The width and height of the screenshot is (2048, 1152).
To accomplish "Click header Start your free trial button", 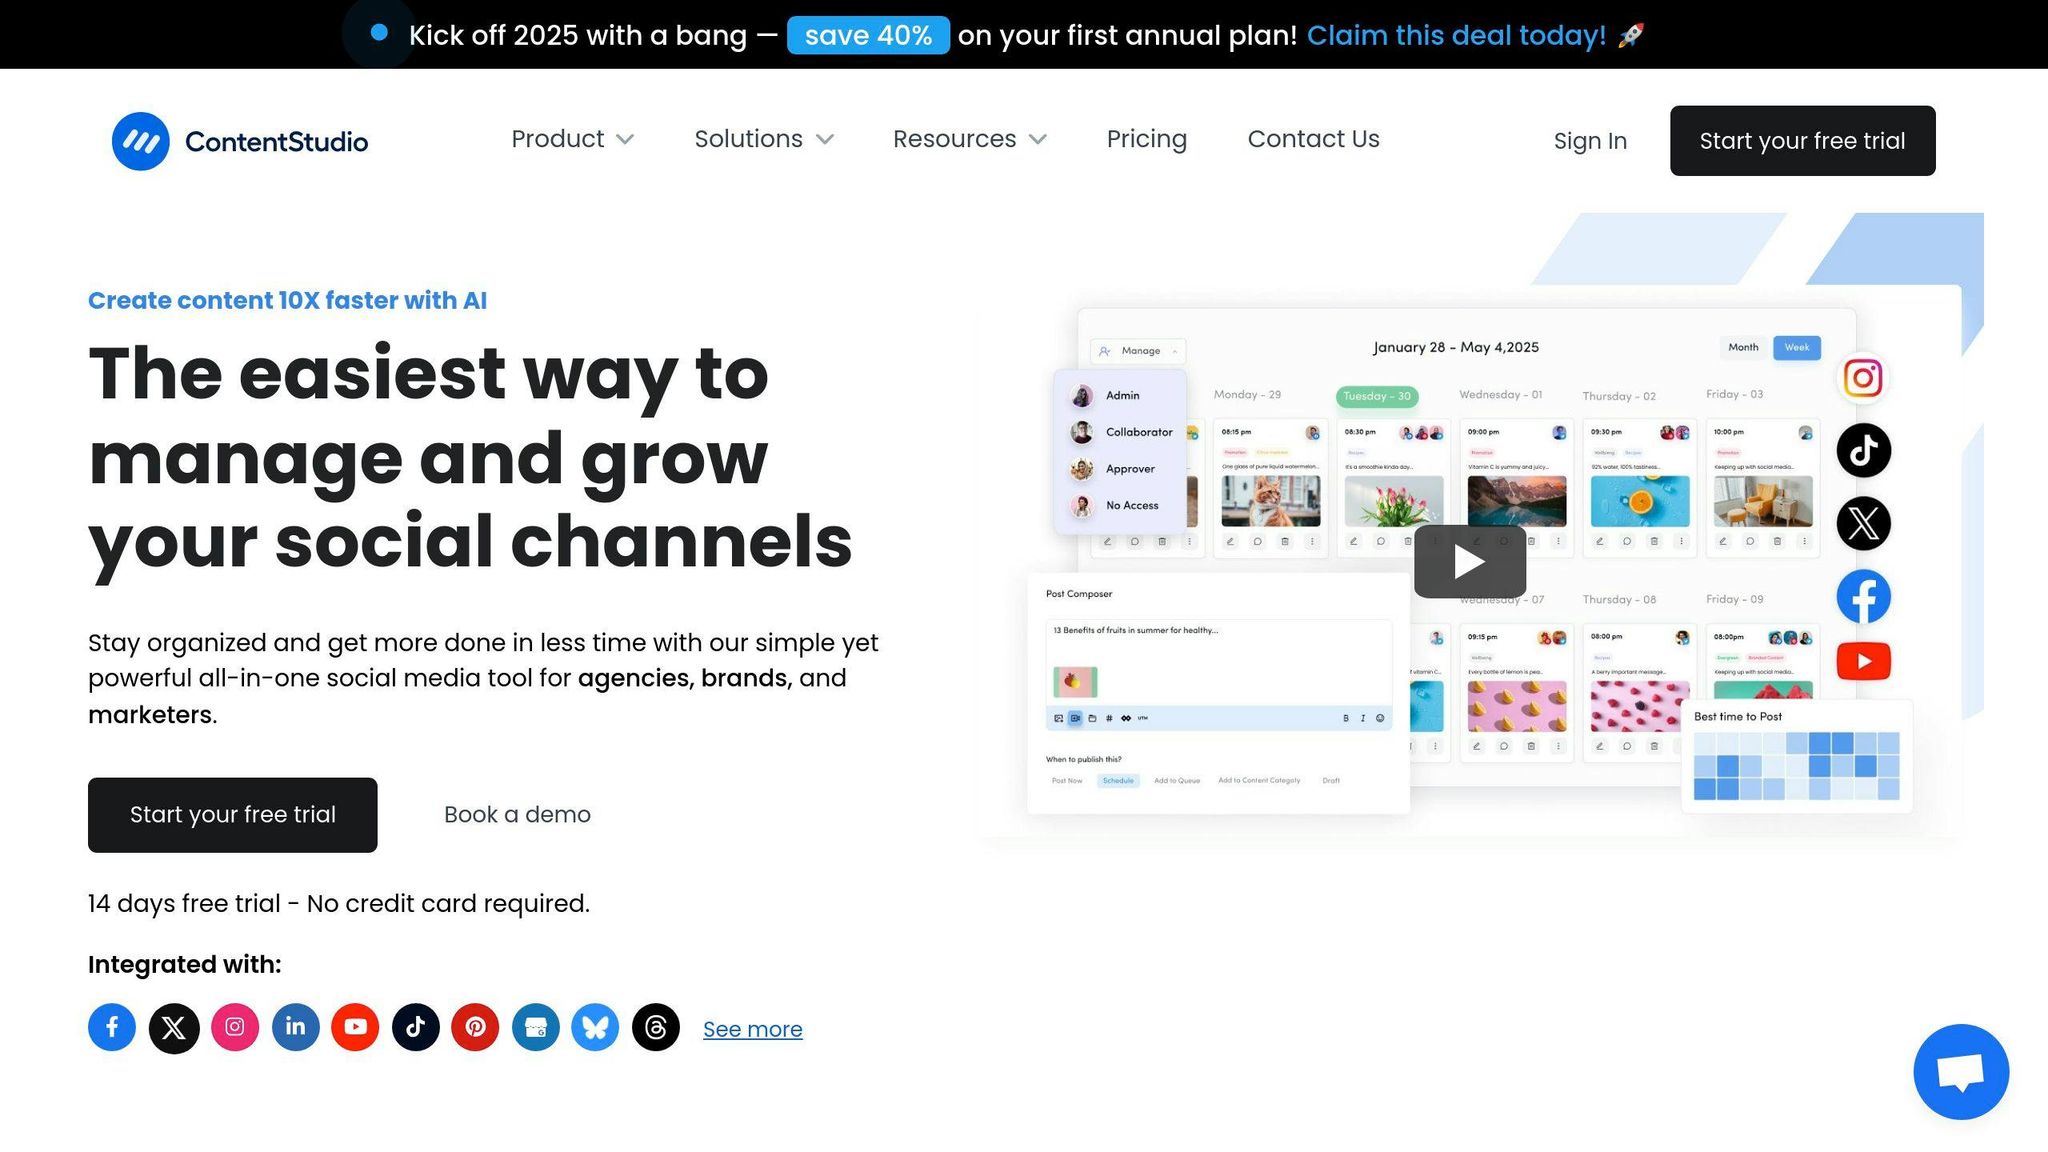I will (x=1802, y=141).
